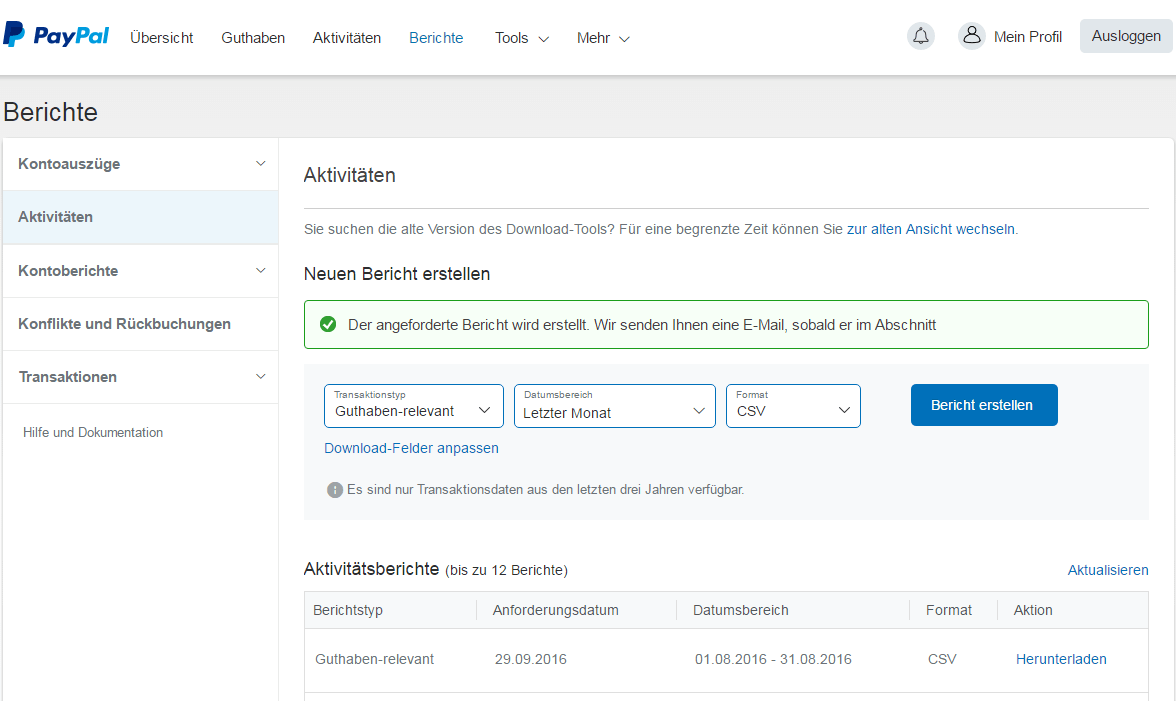Select the Berichte navigation item
The height and width of the screenshot is (701, 1176).
(436, 37)
